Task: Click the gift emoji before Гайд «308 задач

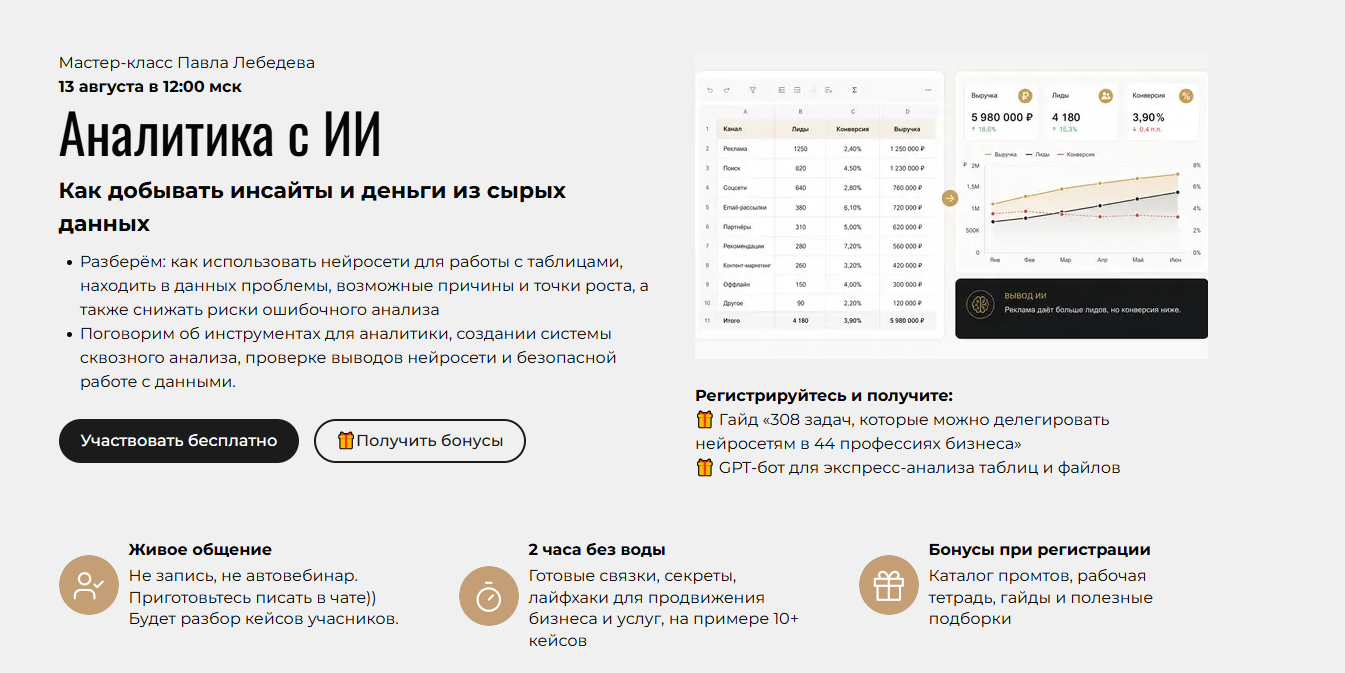Action: pyautogui.click(x=705, y=420)
